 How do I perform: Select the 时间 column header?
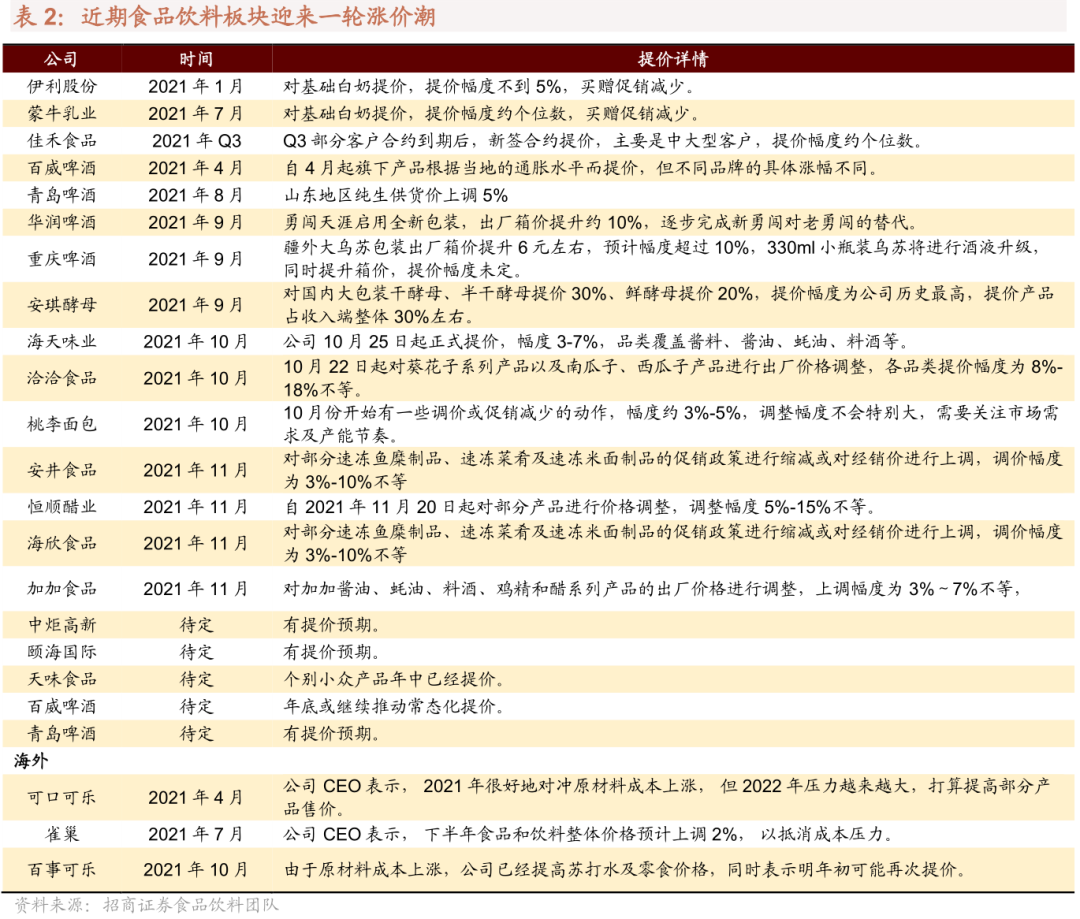pos(196,59)
